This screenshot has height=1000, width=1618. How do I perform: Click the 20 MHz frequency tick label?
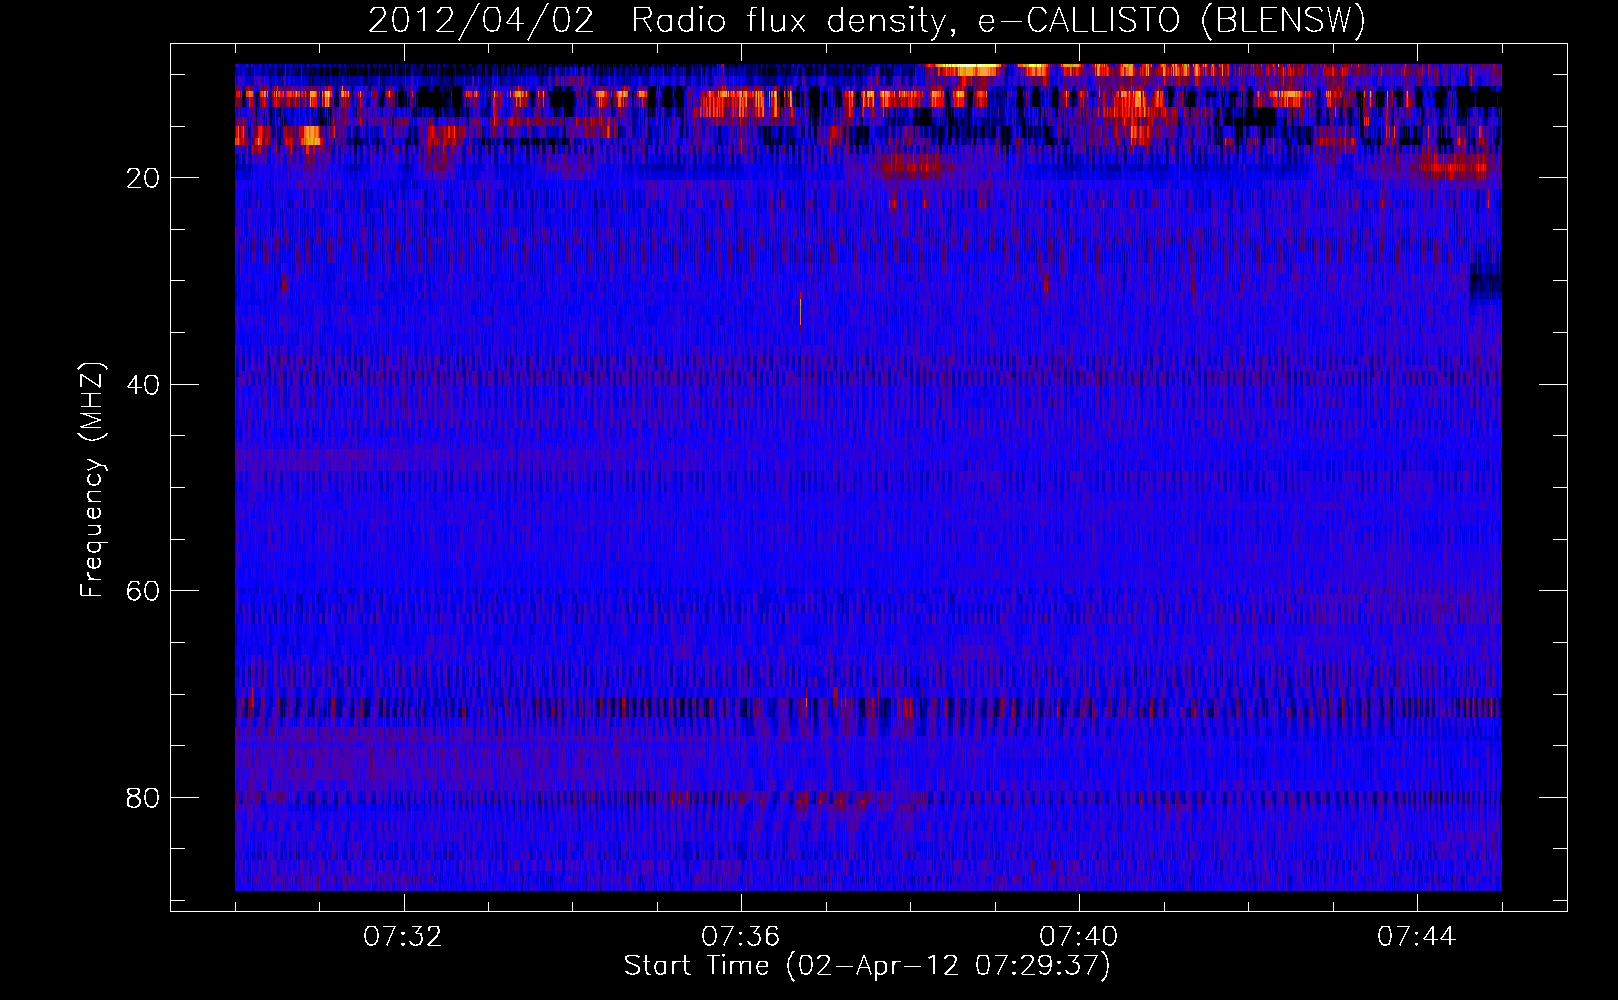point(144,178)
